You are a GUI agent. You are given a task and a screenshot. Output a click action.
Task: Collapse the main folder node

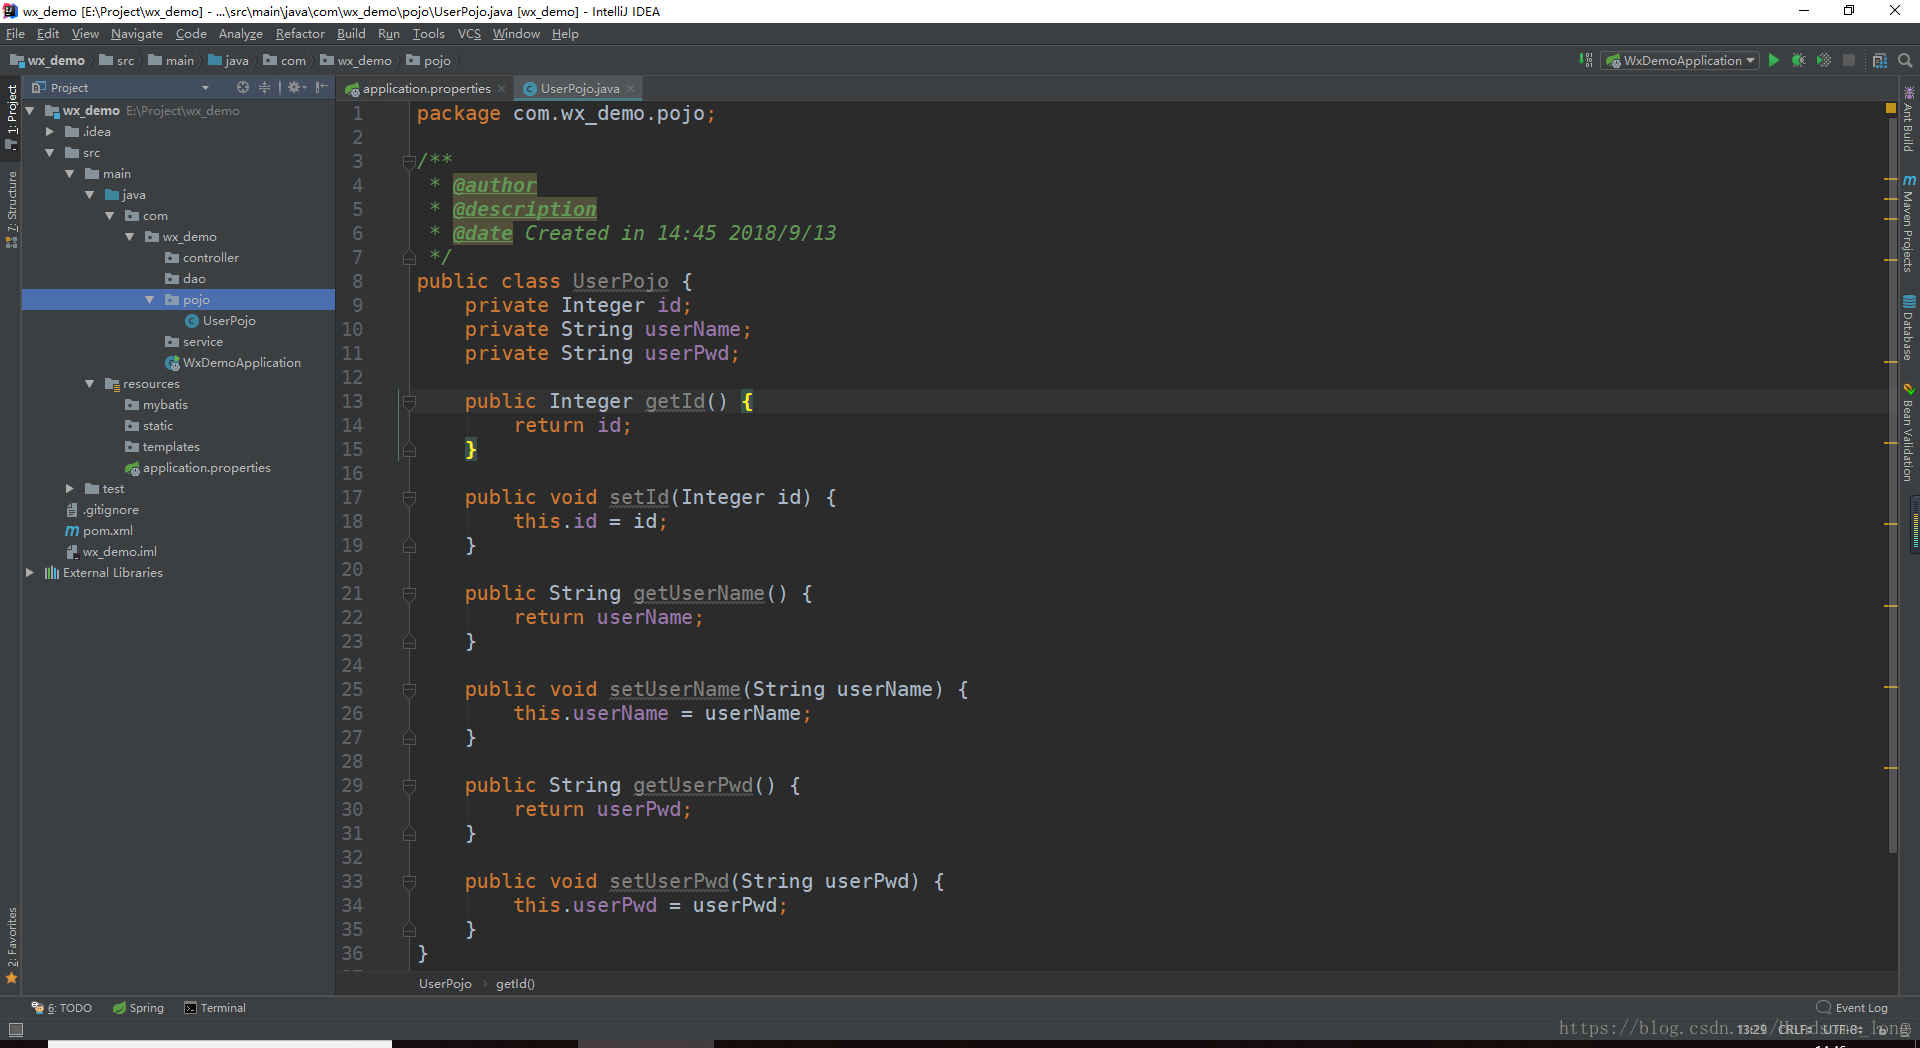coord(70,174)
